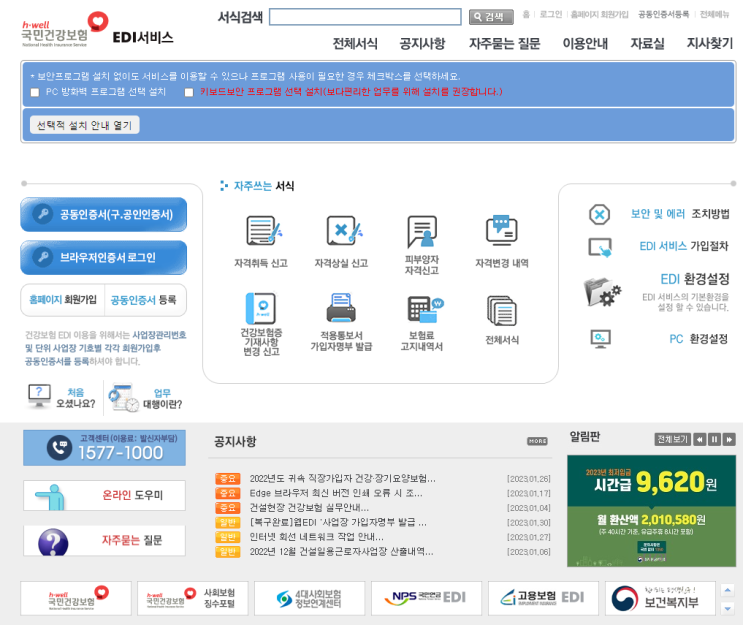This screenshot has height=625, width=743.
Task: Click 알림판 전체보기 button
Action: (672, 439)
